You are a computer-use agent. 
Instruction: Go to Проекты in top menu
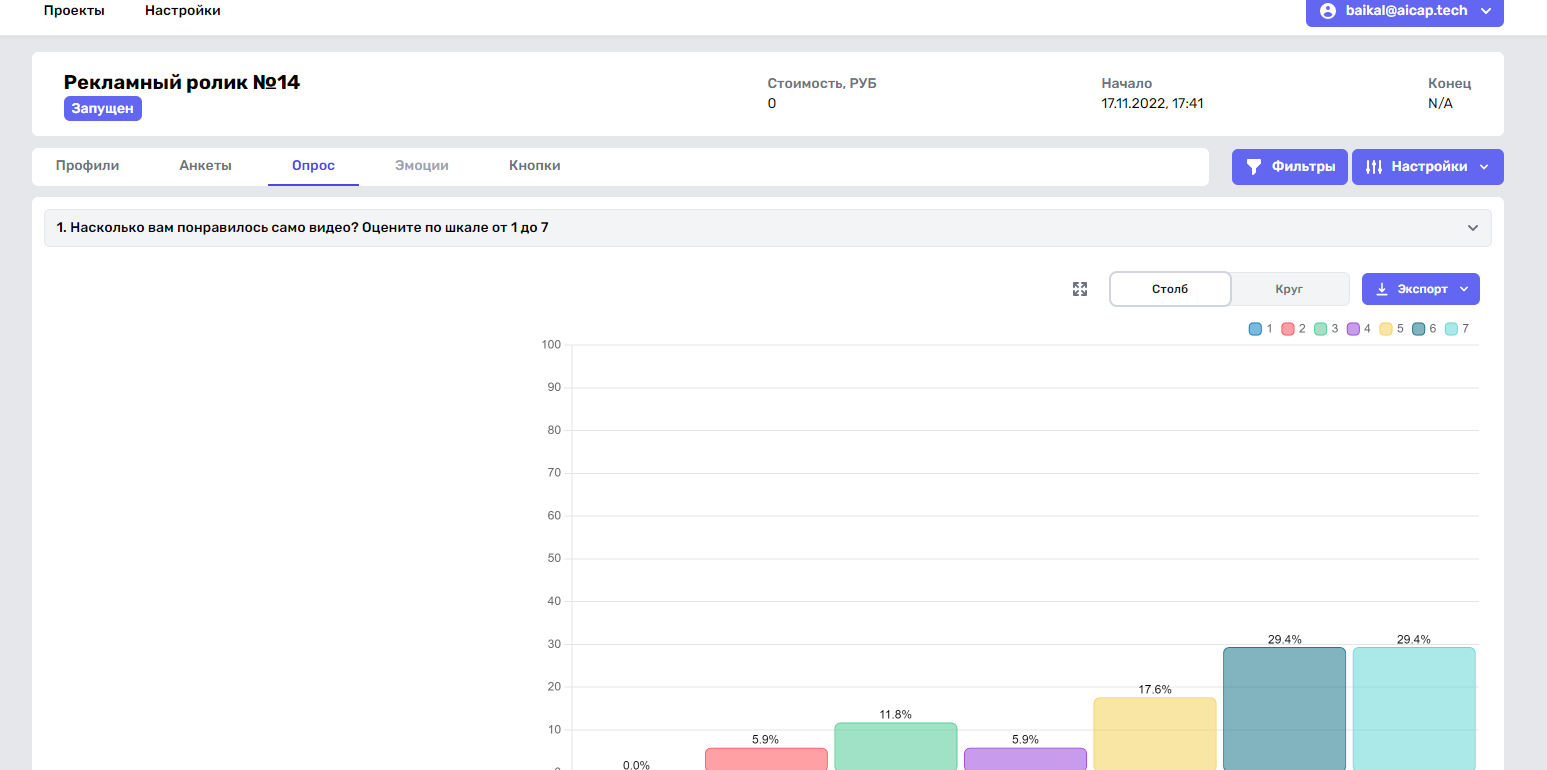(74, 11)
